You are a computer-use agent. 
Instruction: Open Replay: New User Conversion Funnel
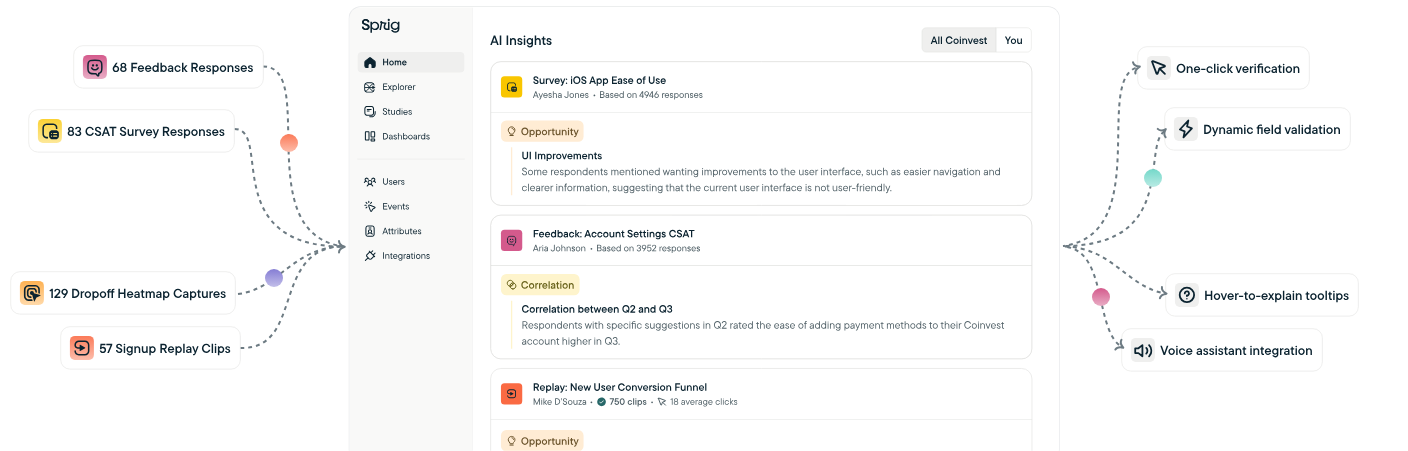[x=619, y=387]
